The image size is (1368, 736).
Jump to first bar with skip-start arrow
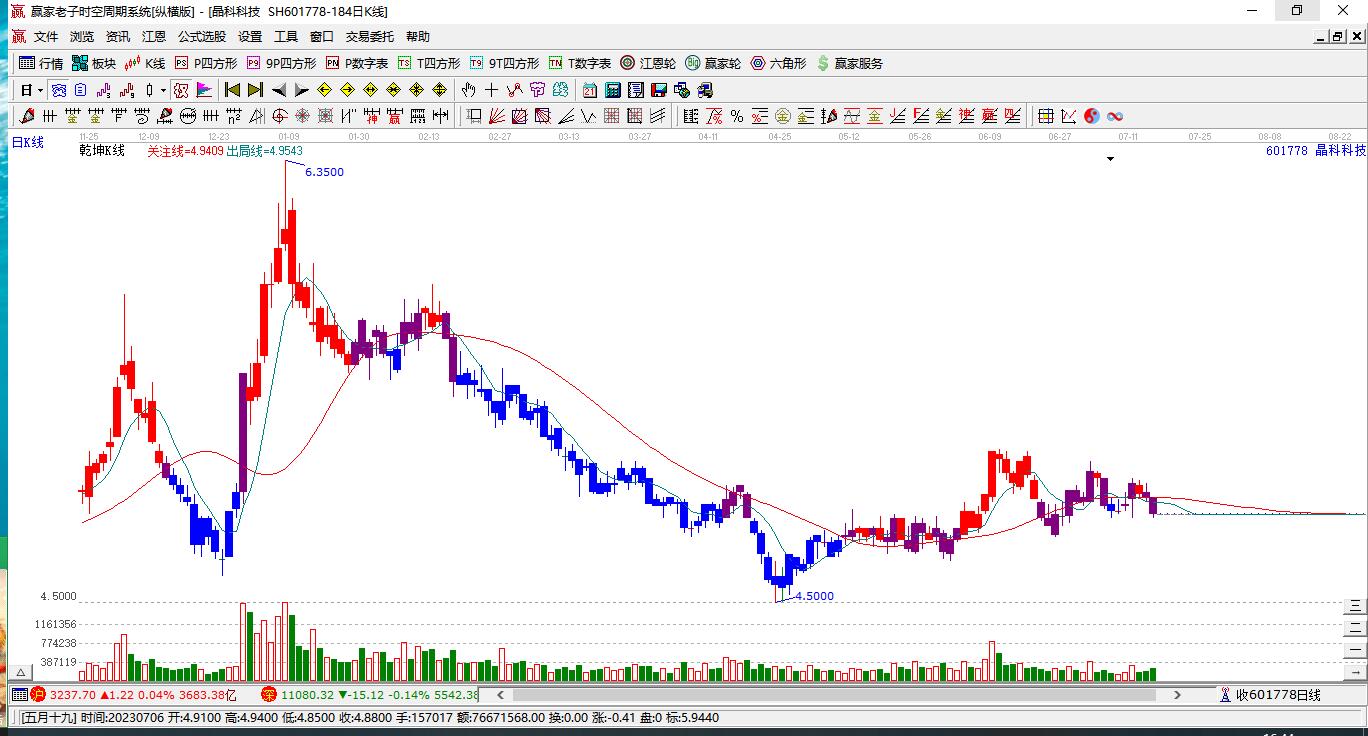pos(233,90)
